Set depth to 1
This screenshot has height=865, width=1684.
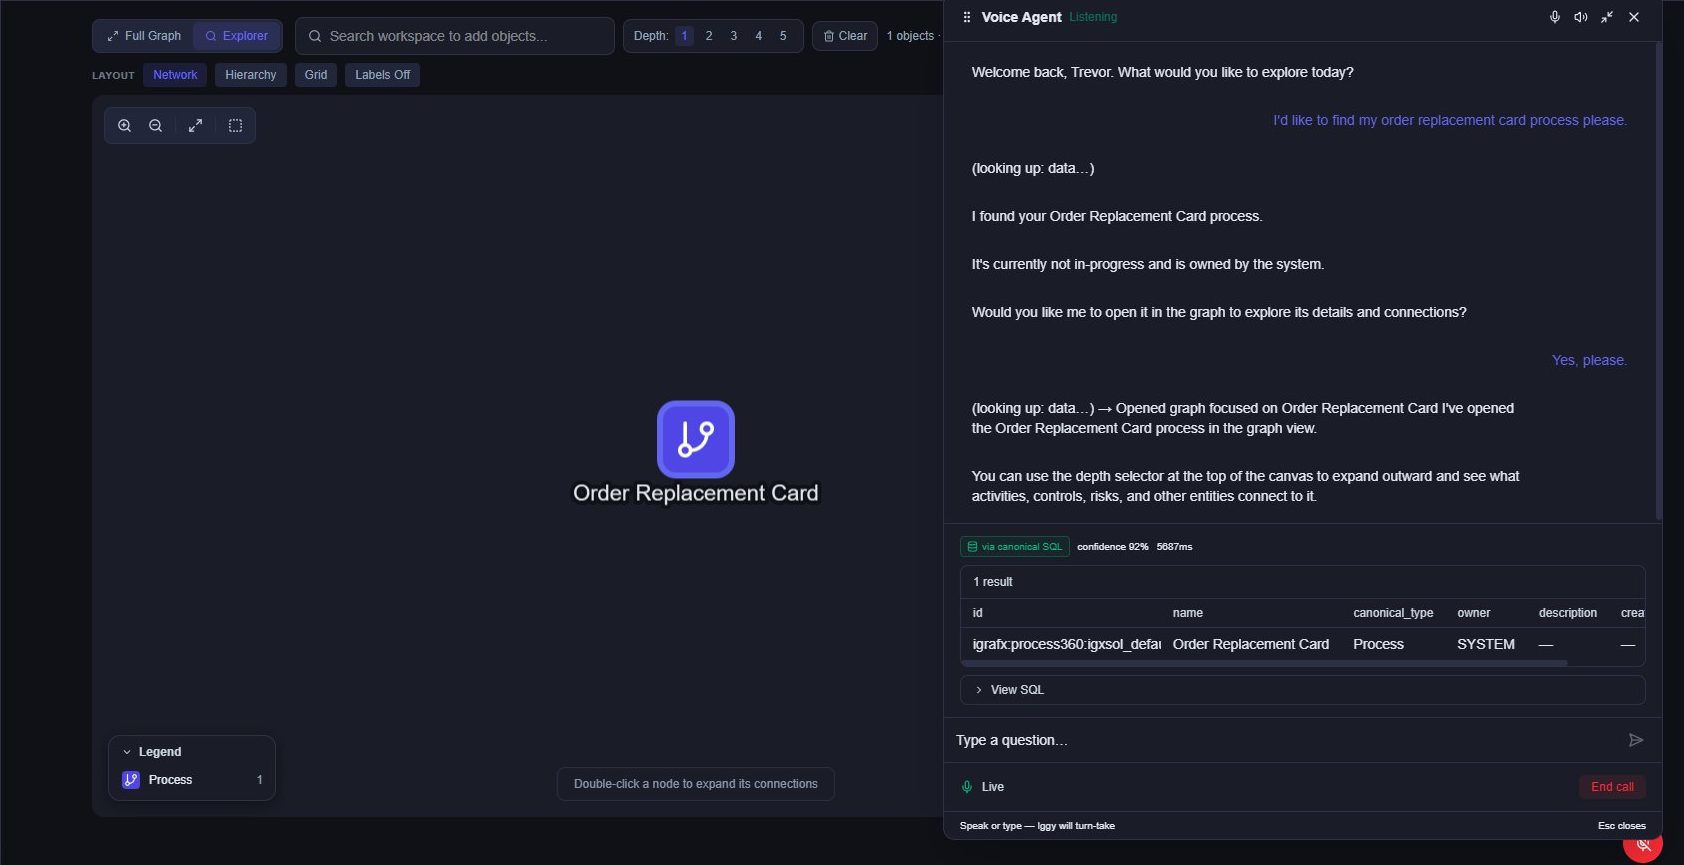[x=684, y=36]
